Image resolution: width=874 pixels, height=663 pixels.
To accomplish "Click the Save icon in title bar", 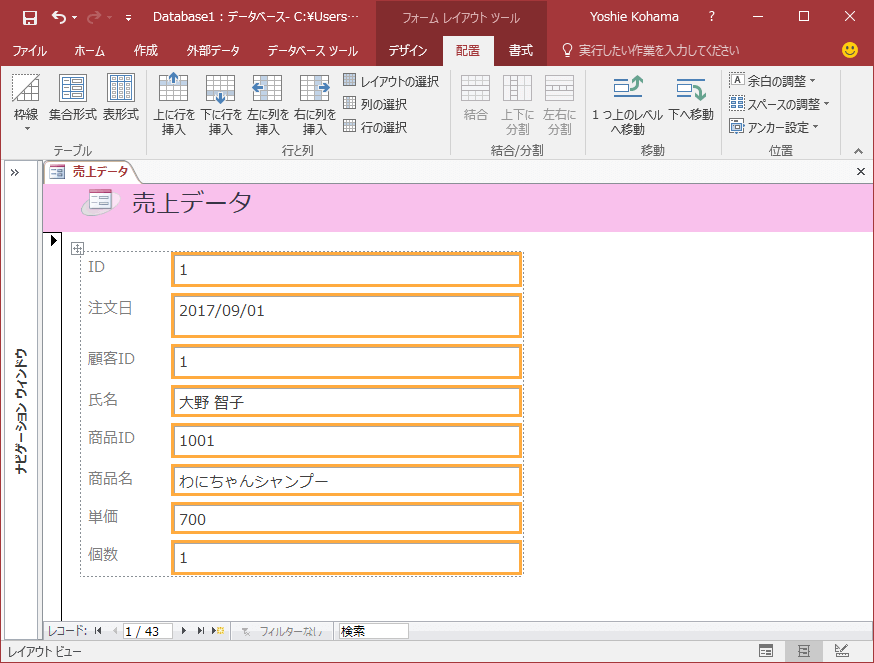I will [x=30, y=17].
